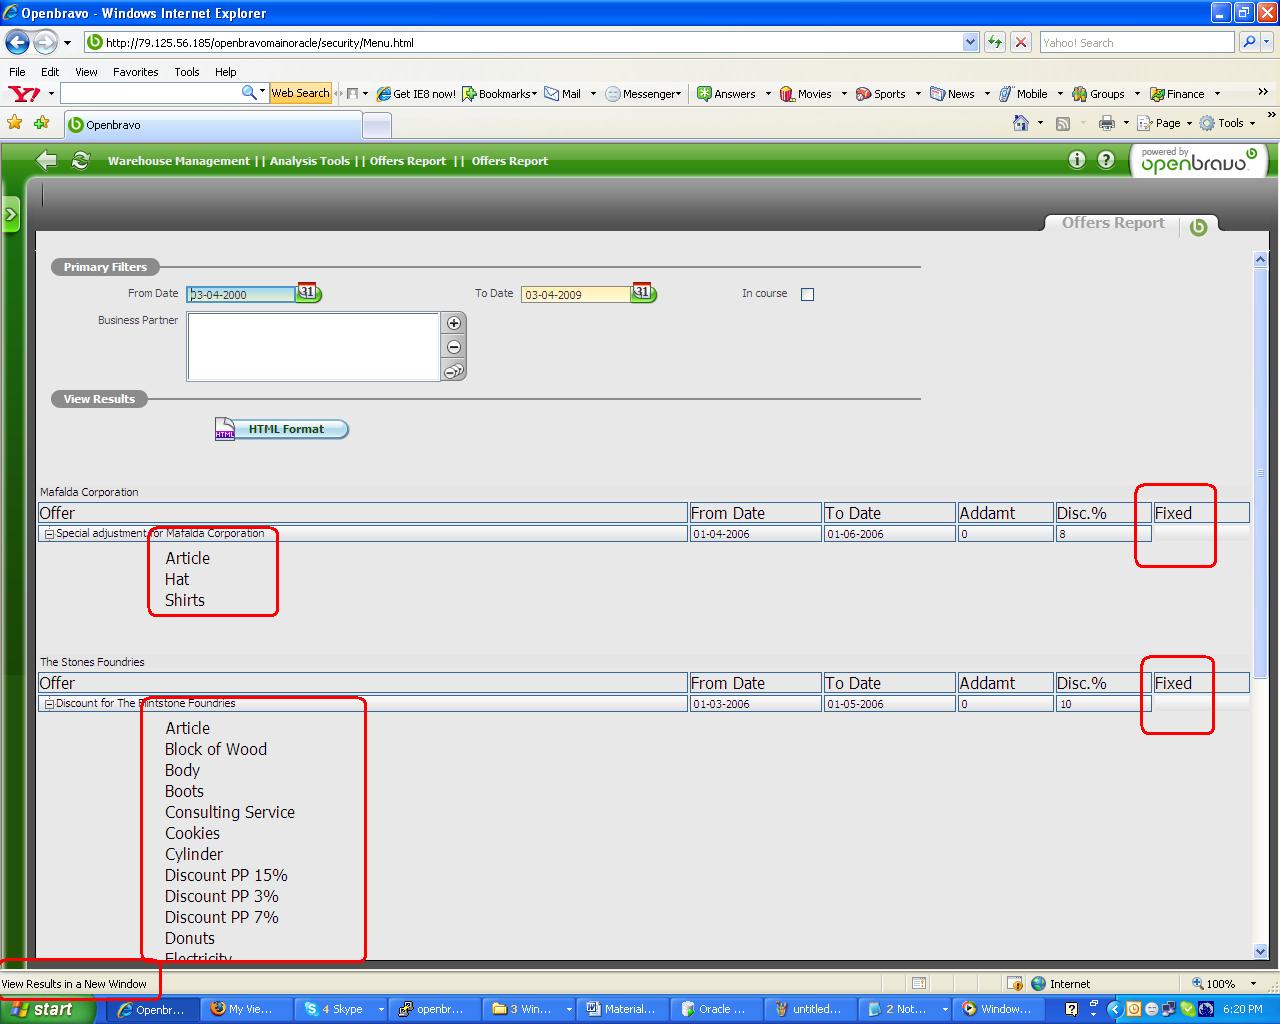Collapse the Discount for The Flintstone Foundries row
This screenshot has height=1024, width=1280.
(48, 704)
